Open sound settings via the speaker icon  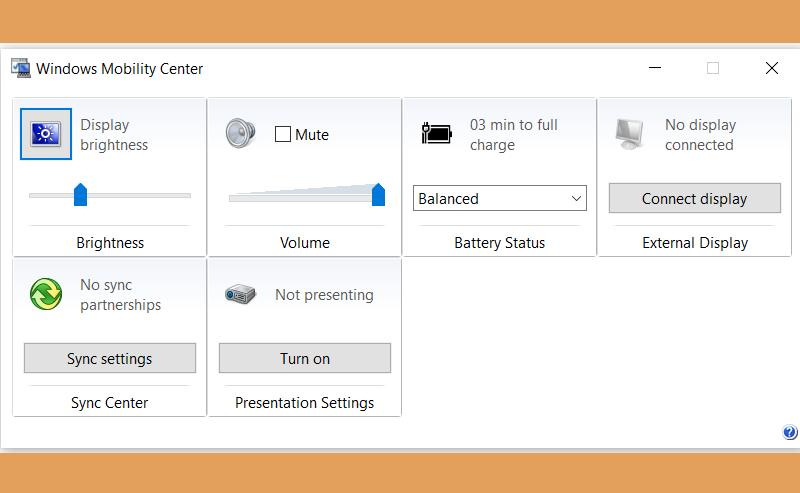240,133
